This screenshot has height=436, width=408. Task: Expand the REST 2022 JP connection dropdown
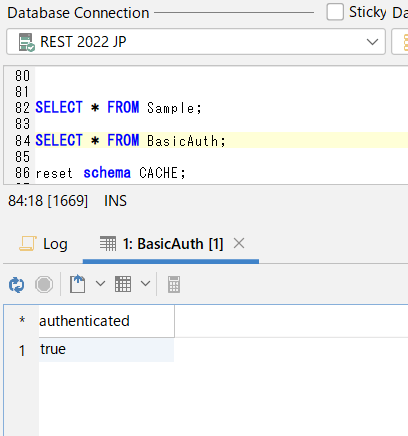[372, 42]
